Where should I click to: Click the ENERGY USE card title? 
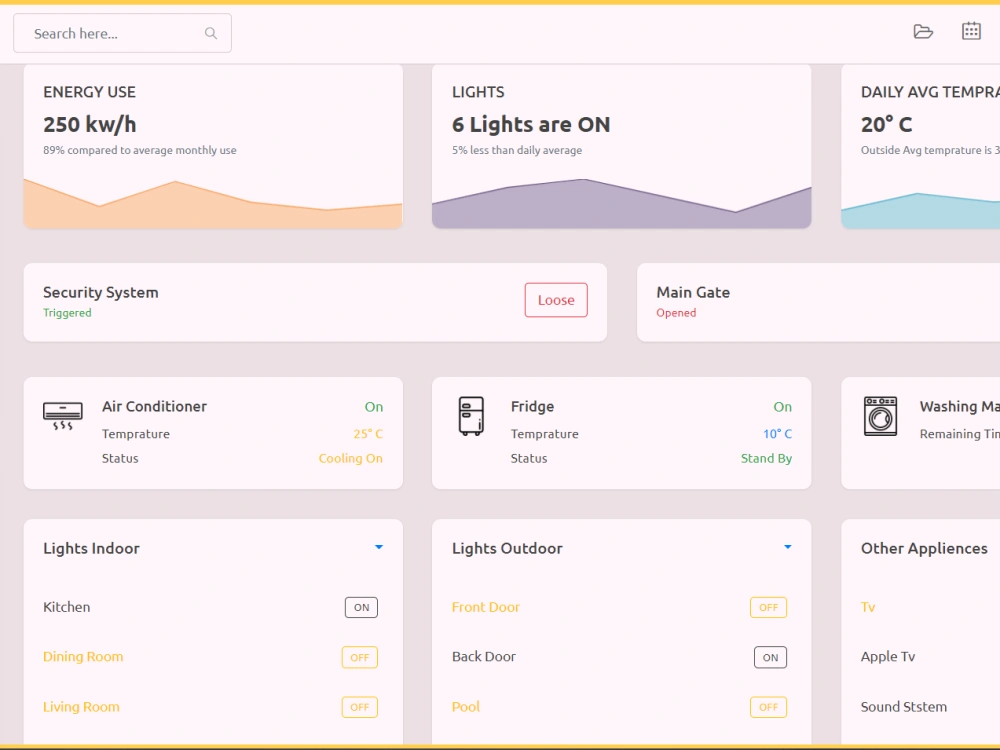point(89,92)
